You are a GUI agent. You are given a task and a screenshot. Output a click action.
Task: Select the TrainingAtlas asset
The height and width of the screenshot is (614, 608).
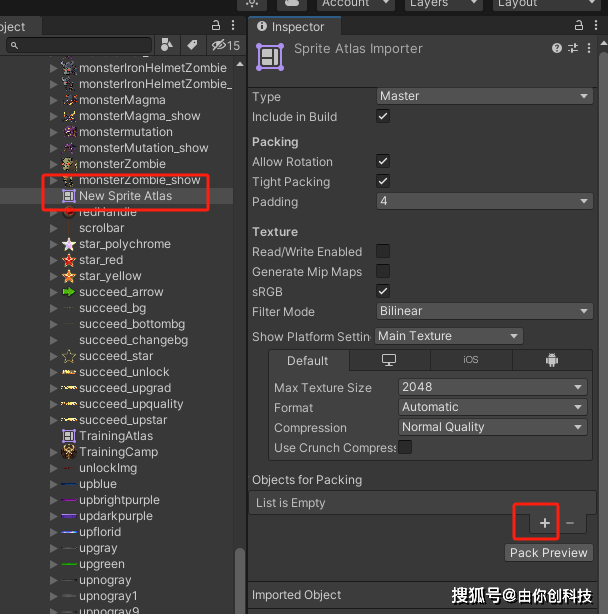pos(117,436)
